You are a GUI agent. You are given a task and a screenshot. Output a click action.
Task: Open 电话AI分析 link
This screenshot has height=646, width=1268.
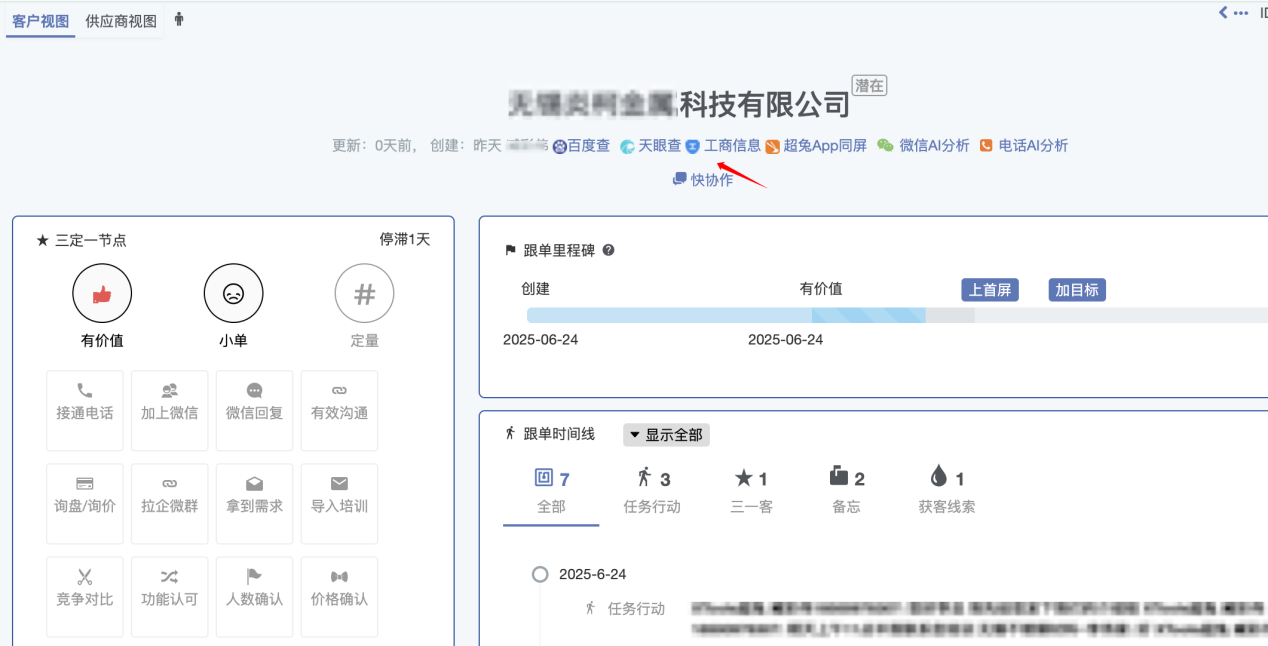coord(1024,146)
